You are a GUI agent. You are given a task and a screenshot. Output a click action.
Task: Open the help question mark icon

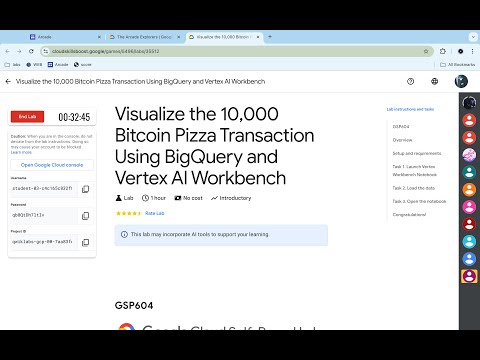[x=410, y=81]
